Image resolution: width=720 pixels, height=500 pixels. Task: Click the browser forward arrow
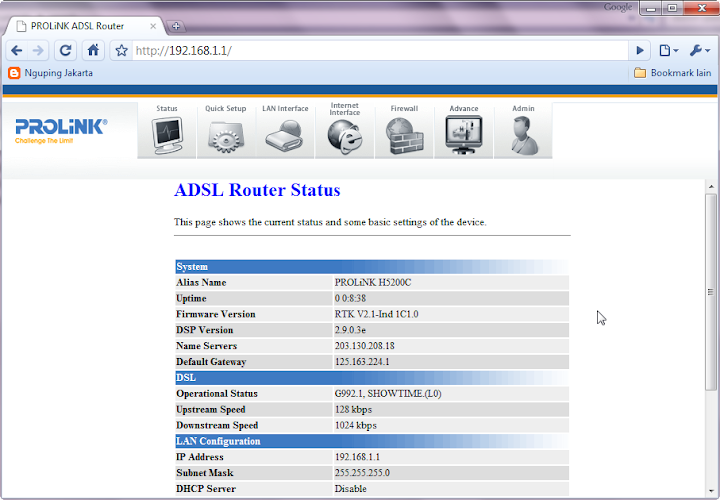point(38,51)
